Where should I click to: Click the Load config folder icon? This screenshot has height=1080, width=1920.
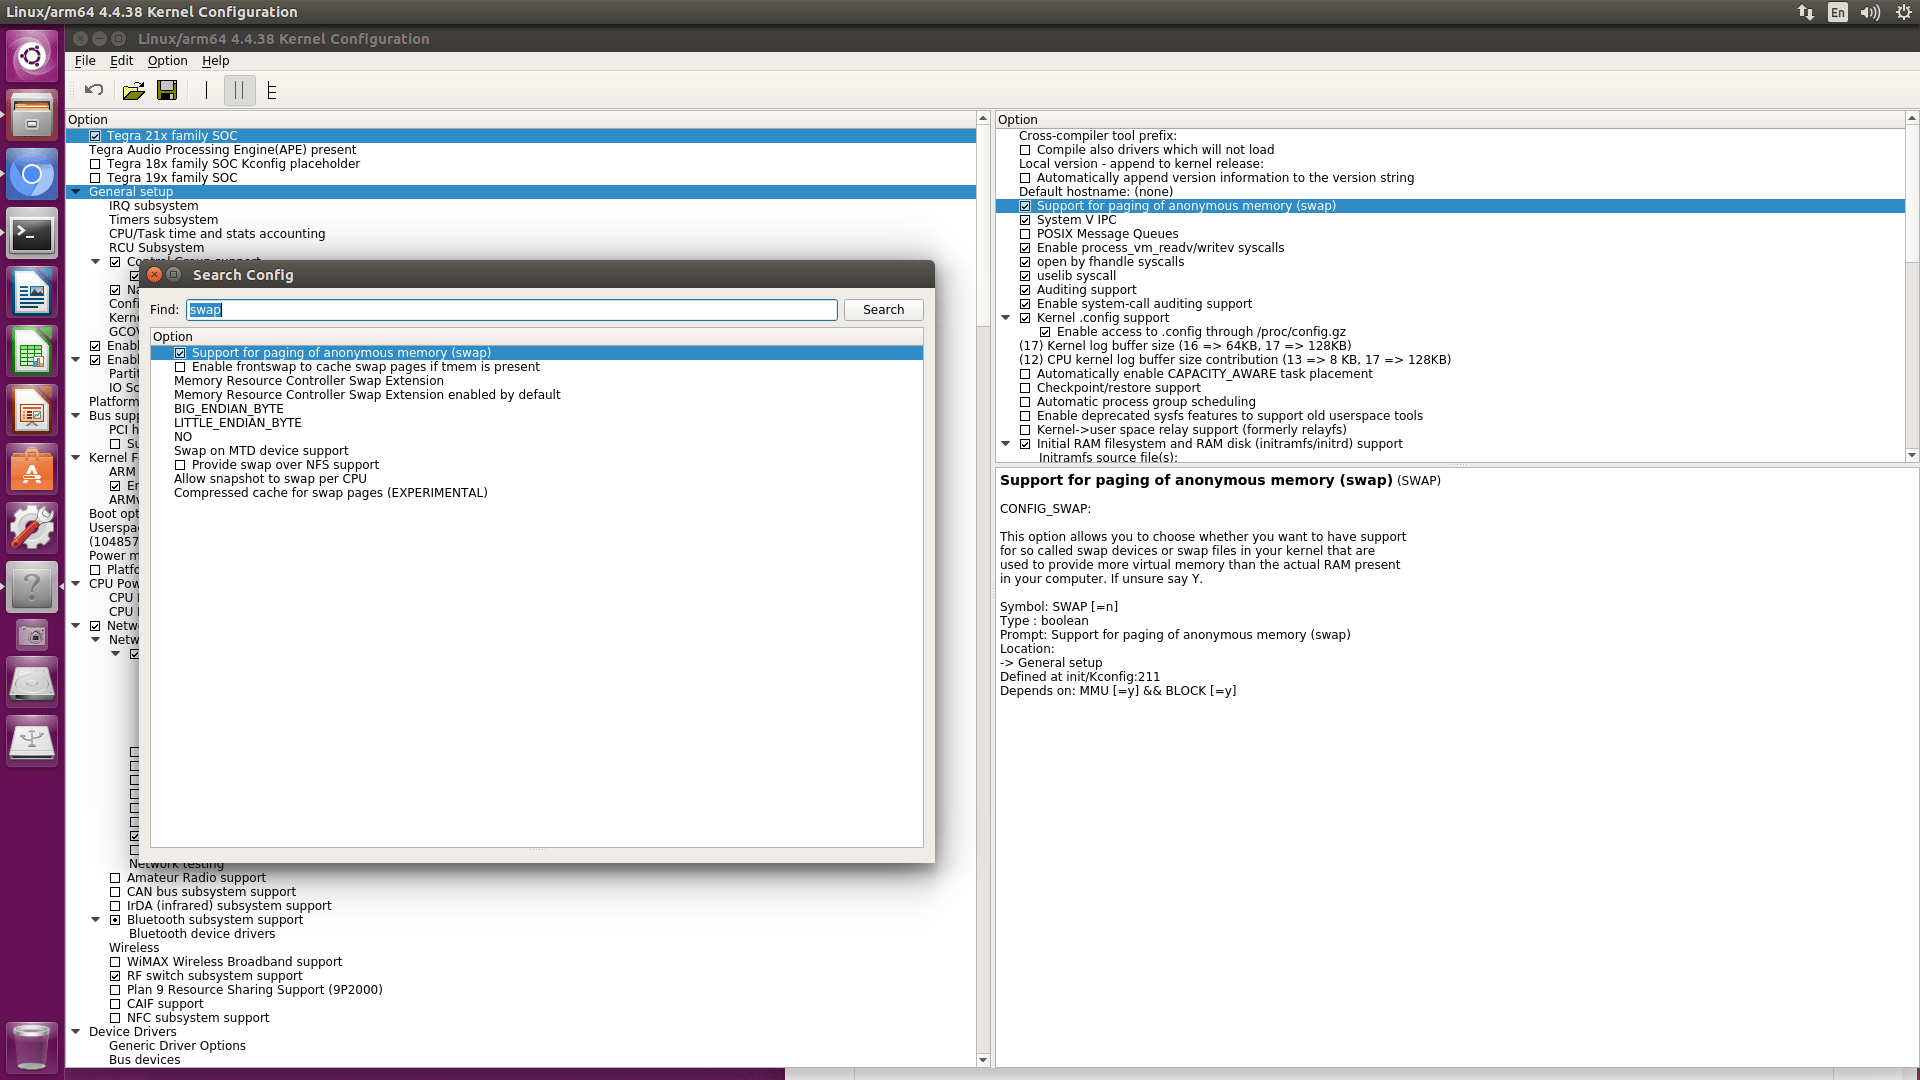pyautogui.click(x=133, y=91)
